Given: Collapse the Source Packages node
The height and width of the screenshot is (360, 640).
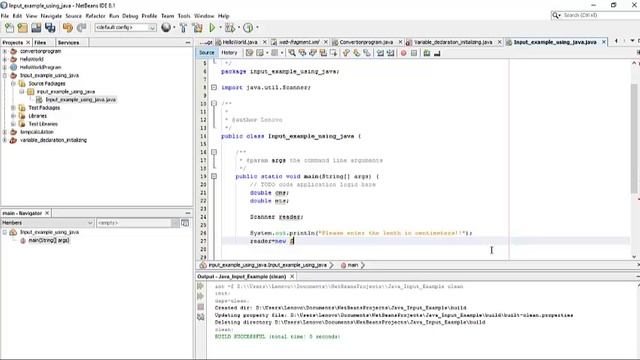Looking at the screenshot, I should coord(13,84).
